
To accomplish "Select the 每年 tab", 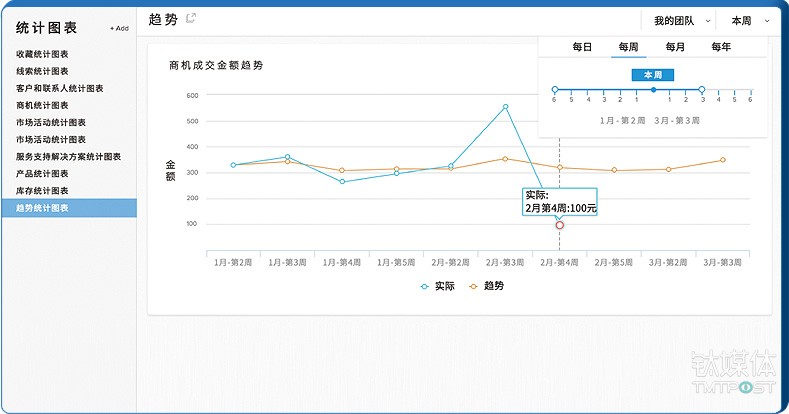I will coord(721,47).
